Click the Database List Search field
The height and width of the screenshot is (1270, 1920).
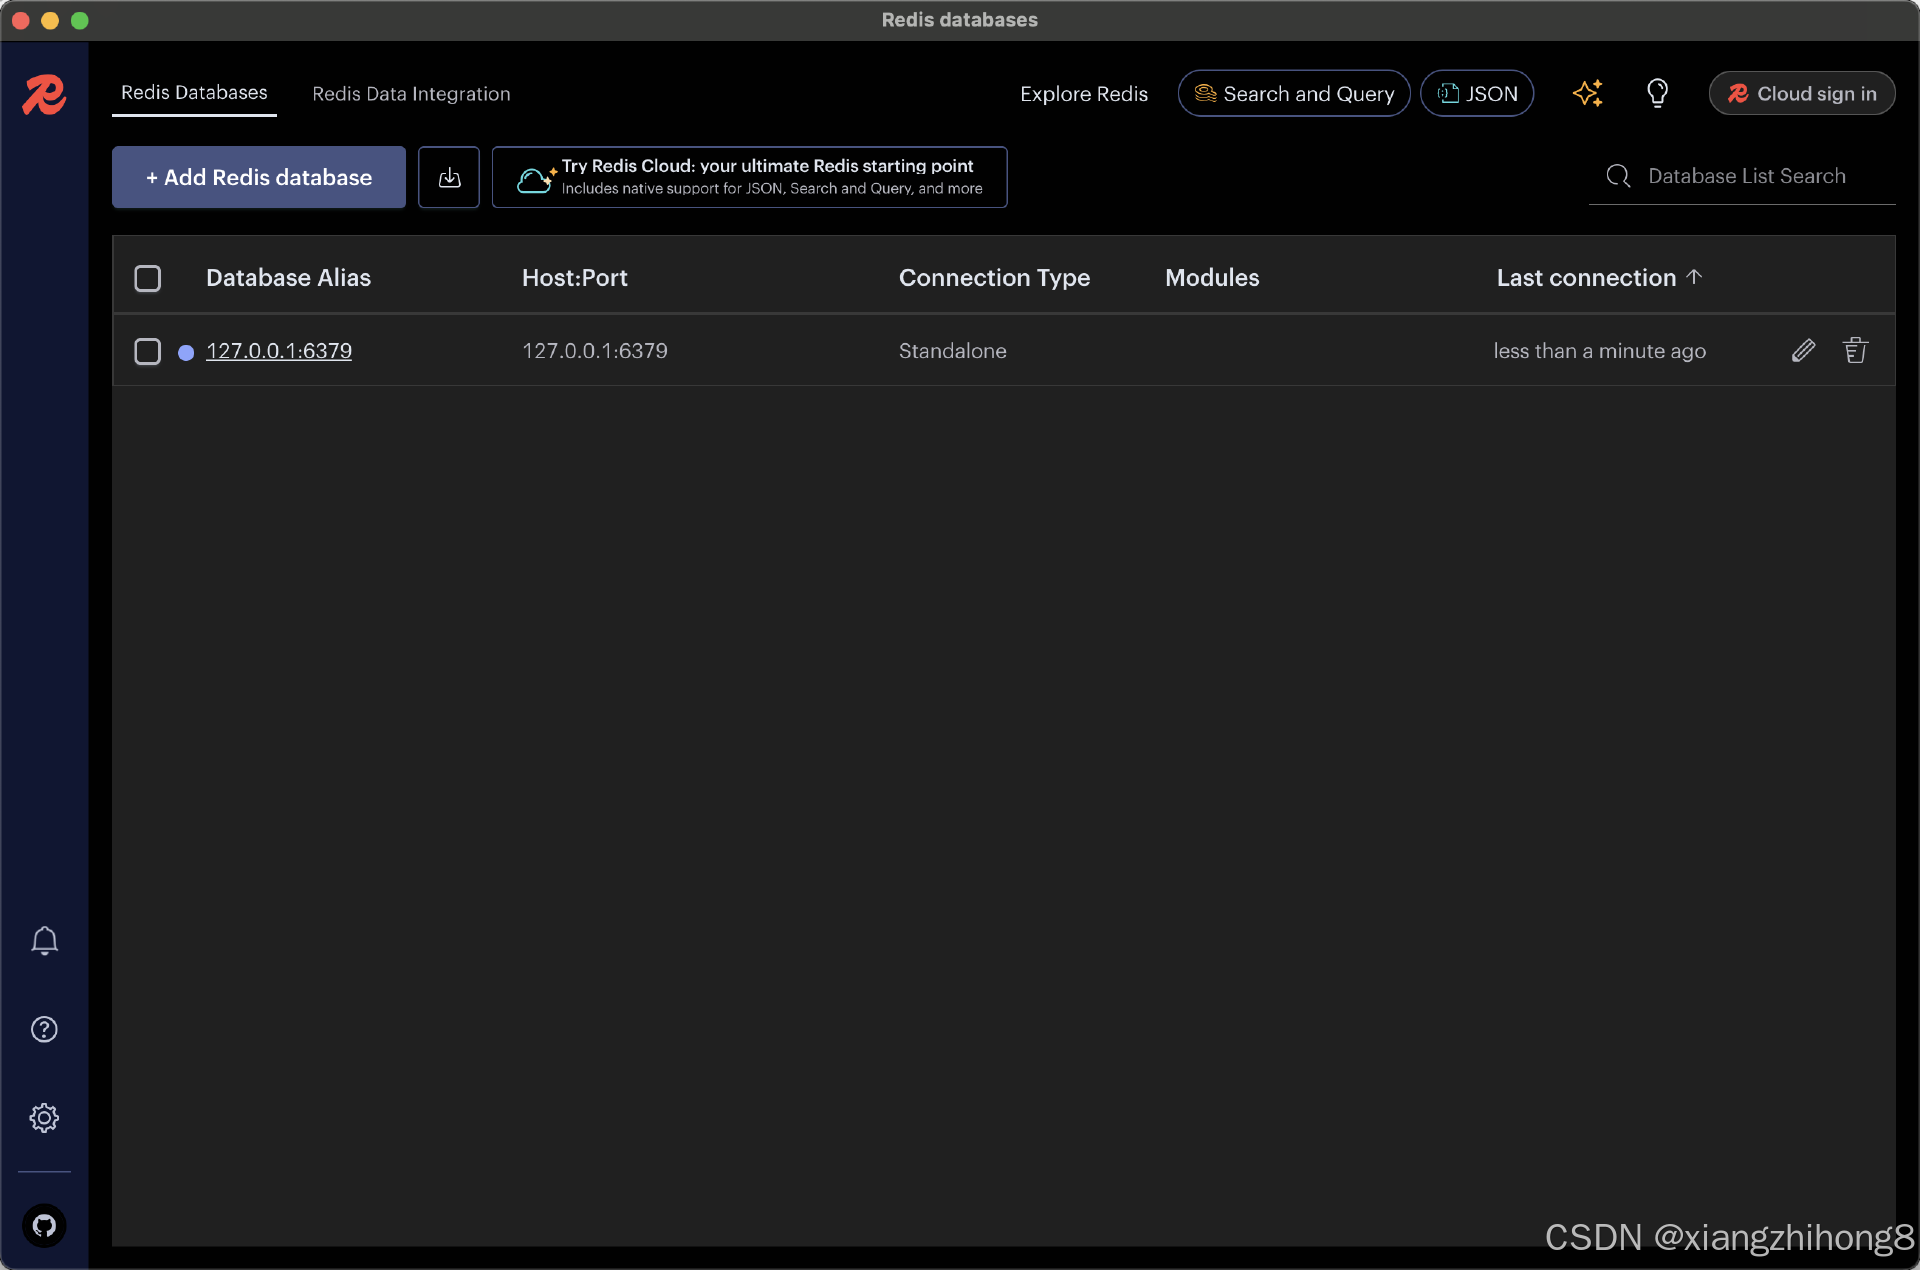[1747, 175]
